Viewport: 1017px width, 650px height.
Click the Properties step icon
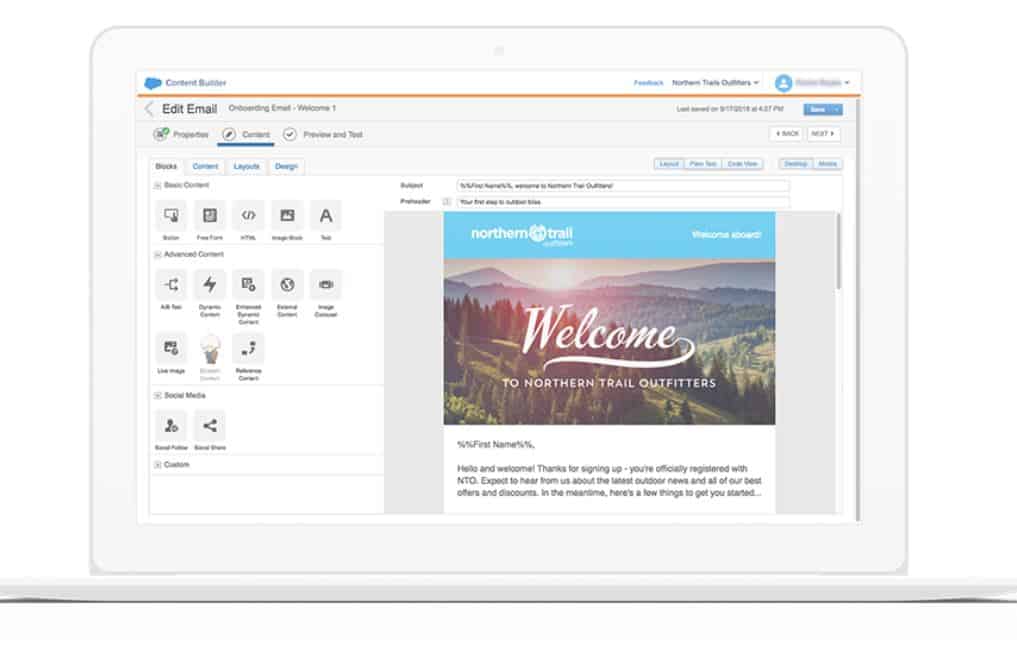coord(161,134)
